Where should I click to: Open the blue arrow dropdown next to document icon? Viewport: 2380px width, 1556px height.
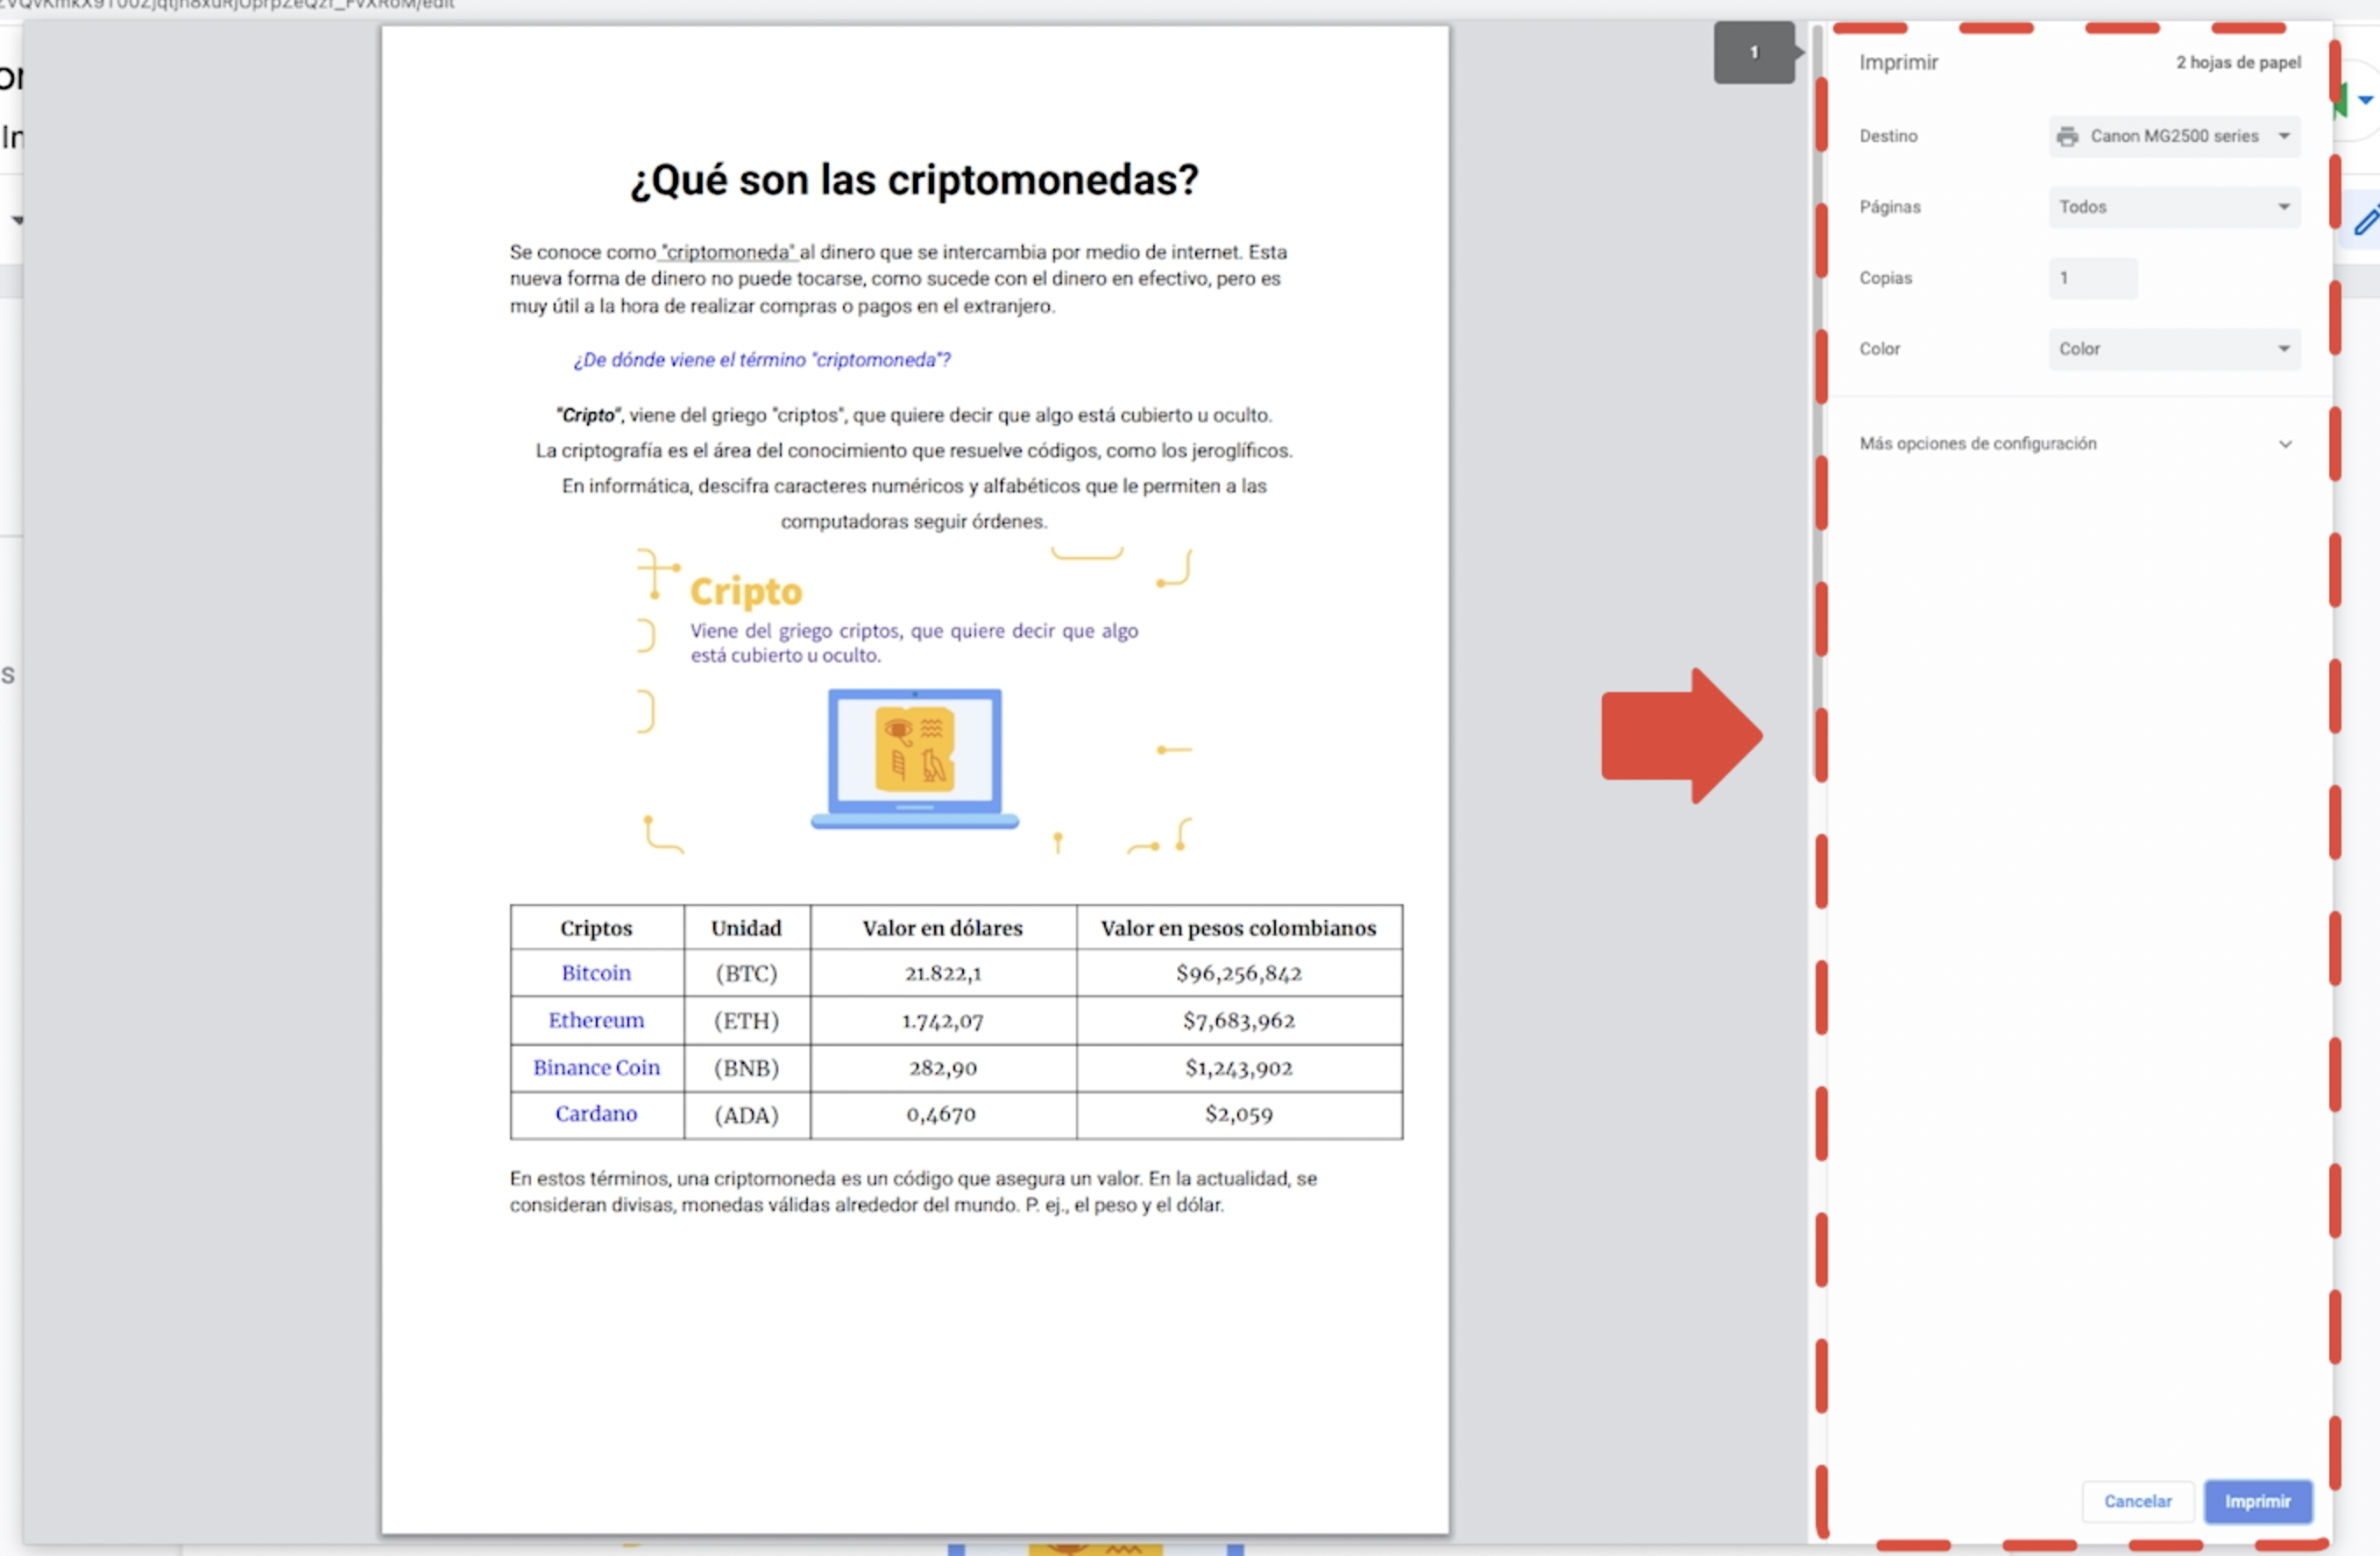(2368, 99)
